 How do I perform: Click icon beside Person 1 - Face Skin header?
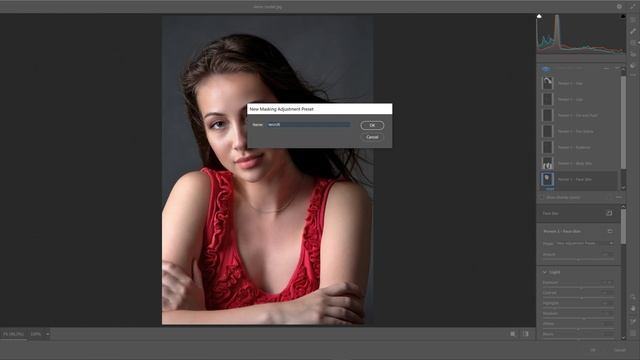click(x=610, y=231)
